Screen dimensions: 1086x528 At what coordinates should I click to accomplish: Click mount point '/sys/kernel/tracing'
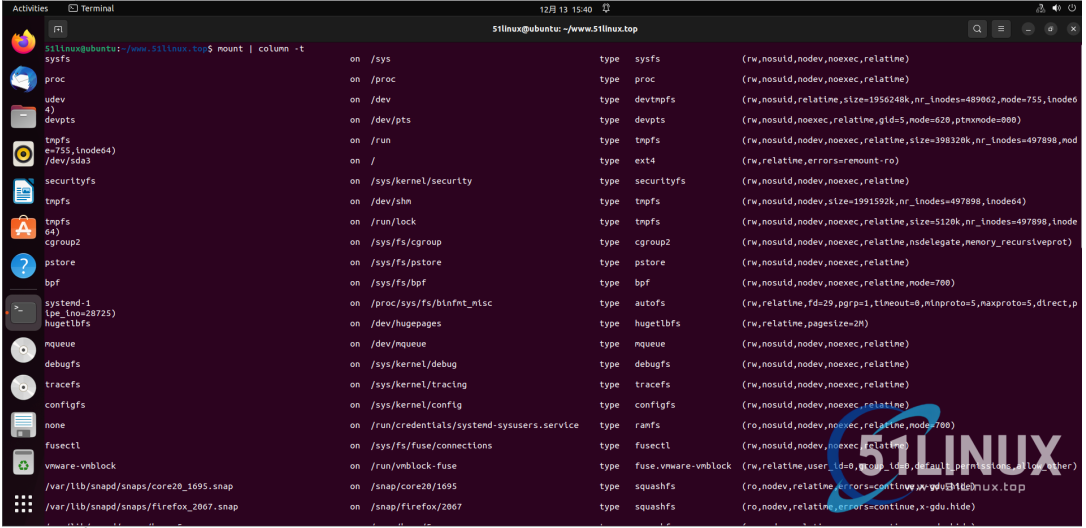pyautogui.click(x=418, y=385)
